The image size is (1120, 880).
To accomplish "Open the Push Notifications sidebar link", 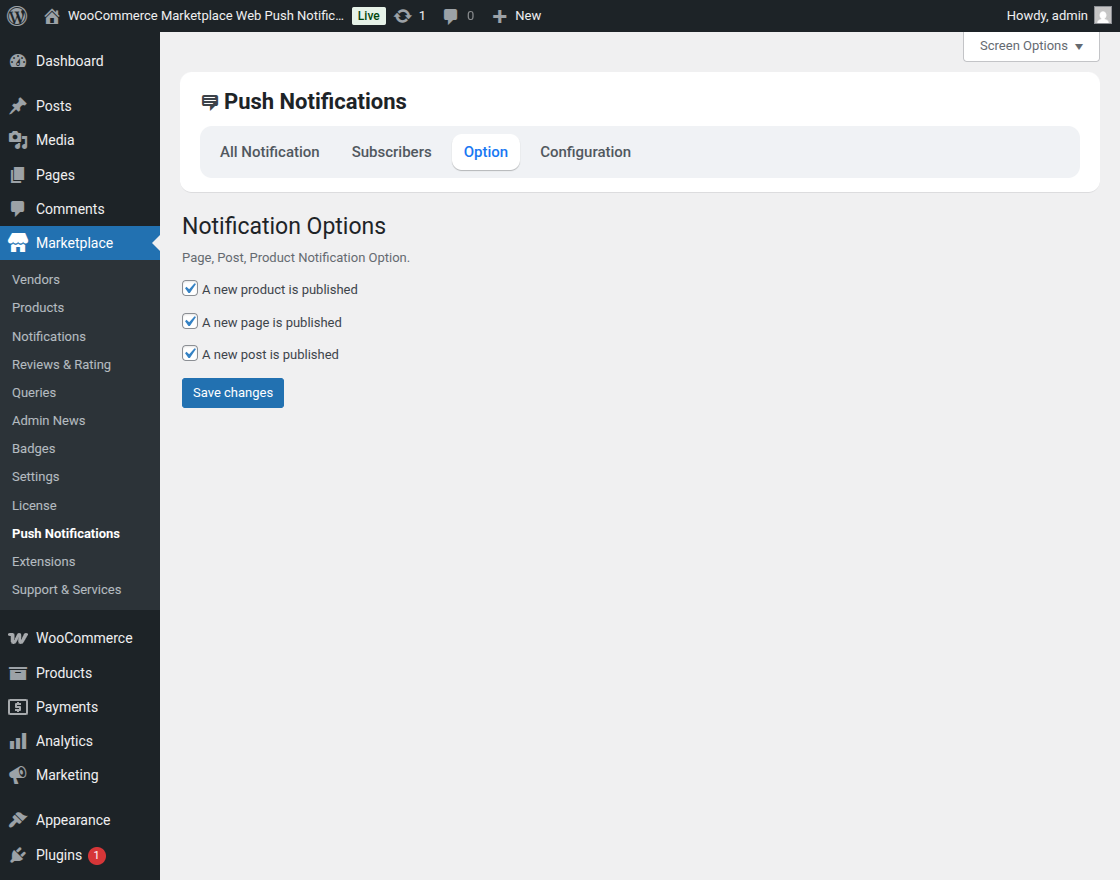I will tap(65, 533).
